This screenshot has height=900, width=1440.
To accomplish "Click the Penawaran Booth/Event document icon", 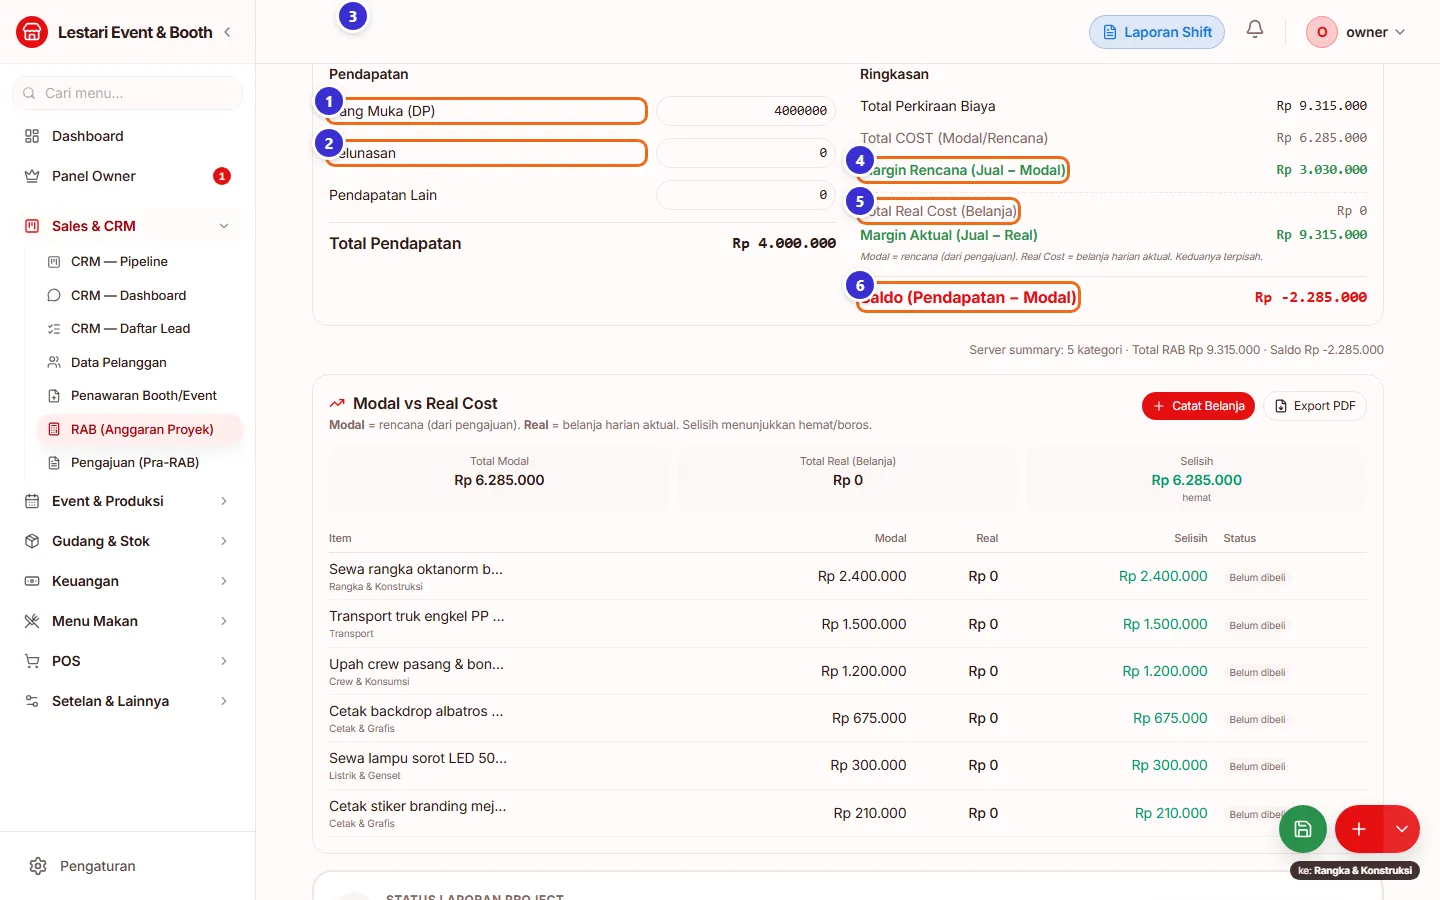I will [x=54, y=396].
